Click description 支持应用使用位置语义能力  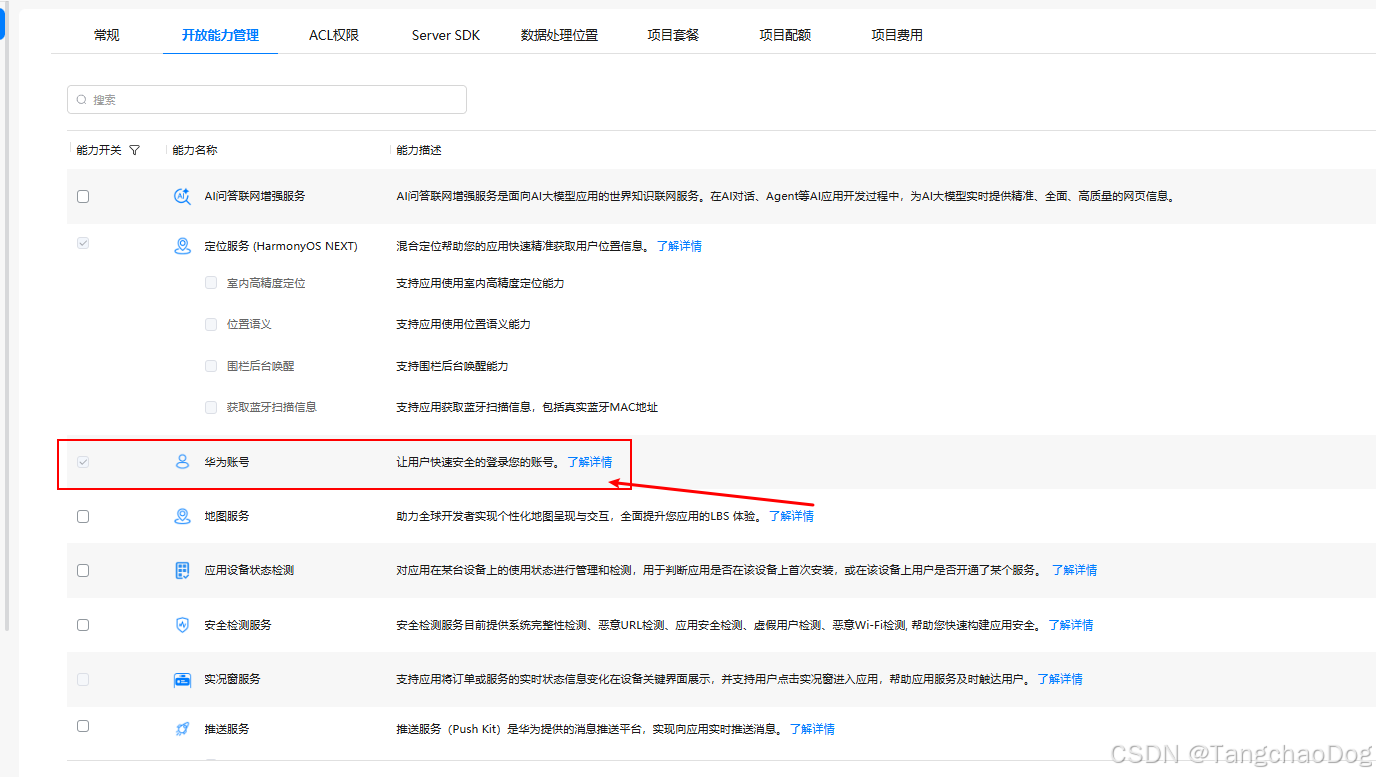click(463, 324)
